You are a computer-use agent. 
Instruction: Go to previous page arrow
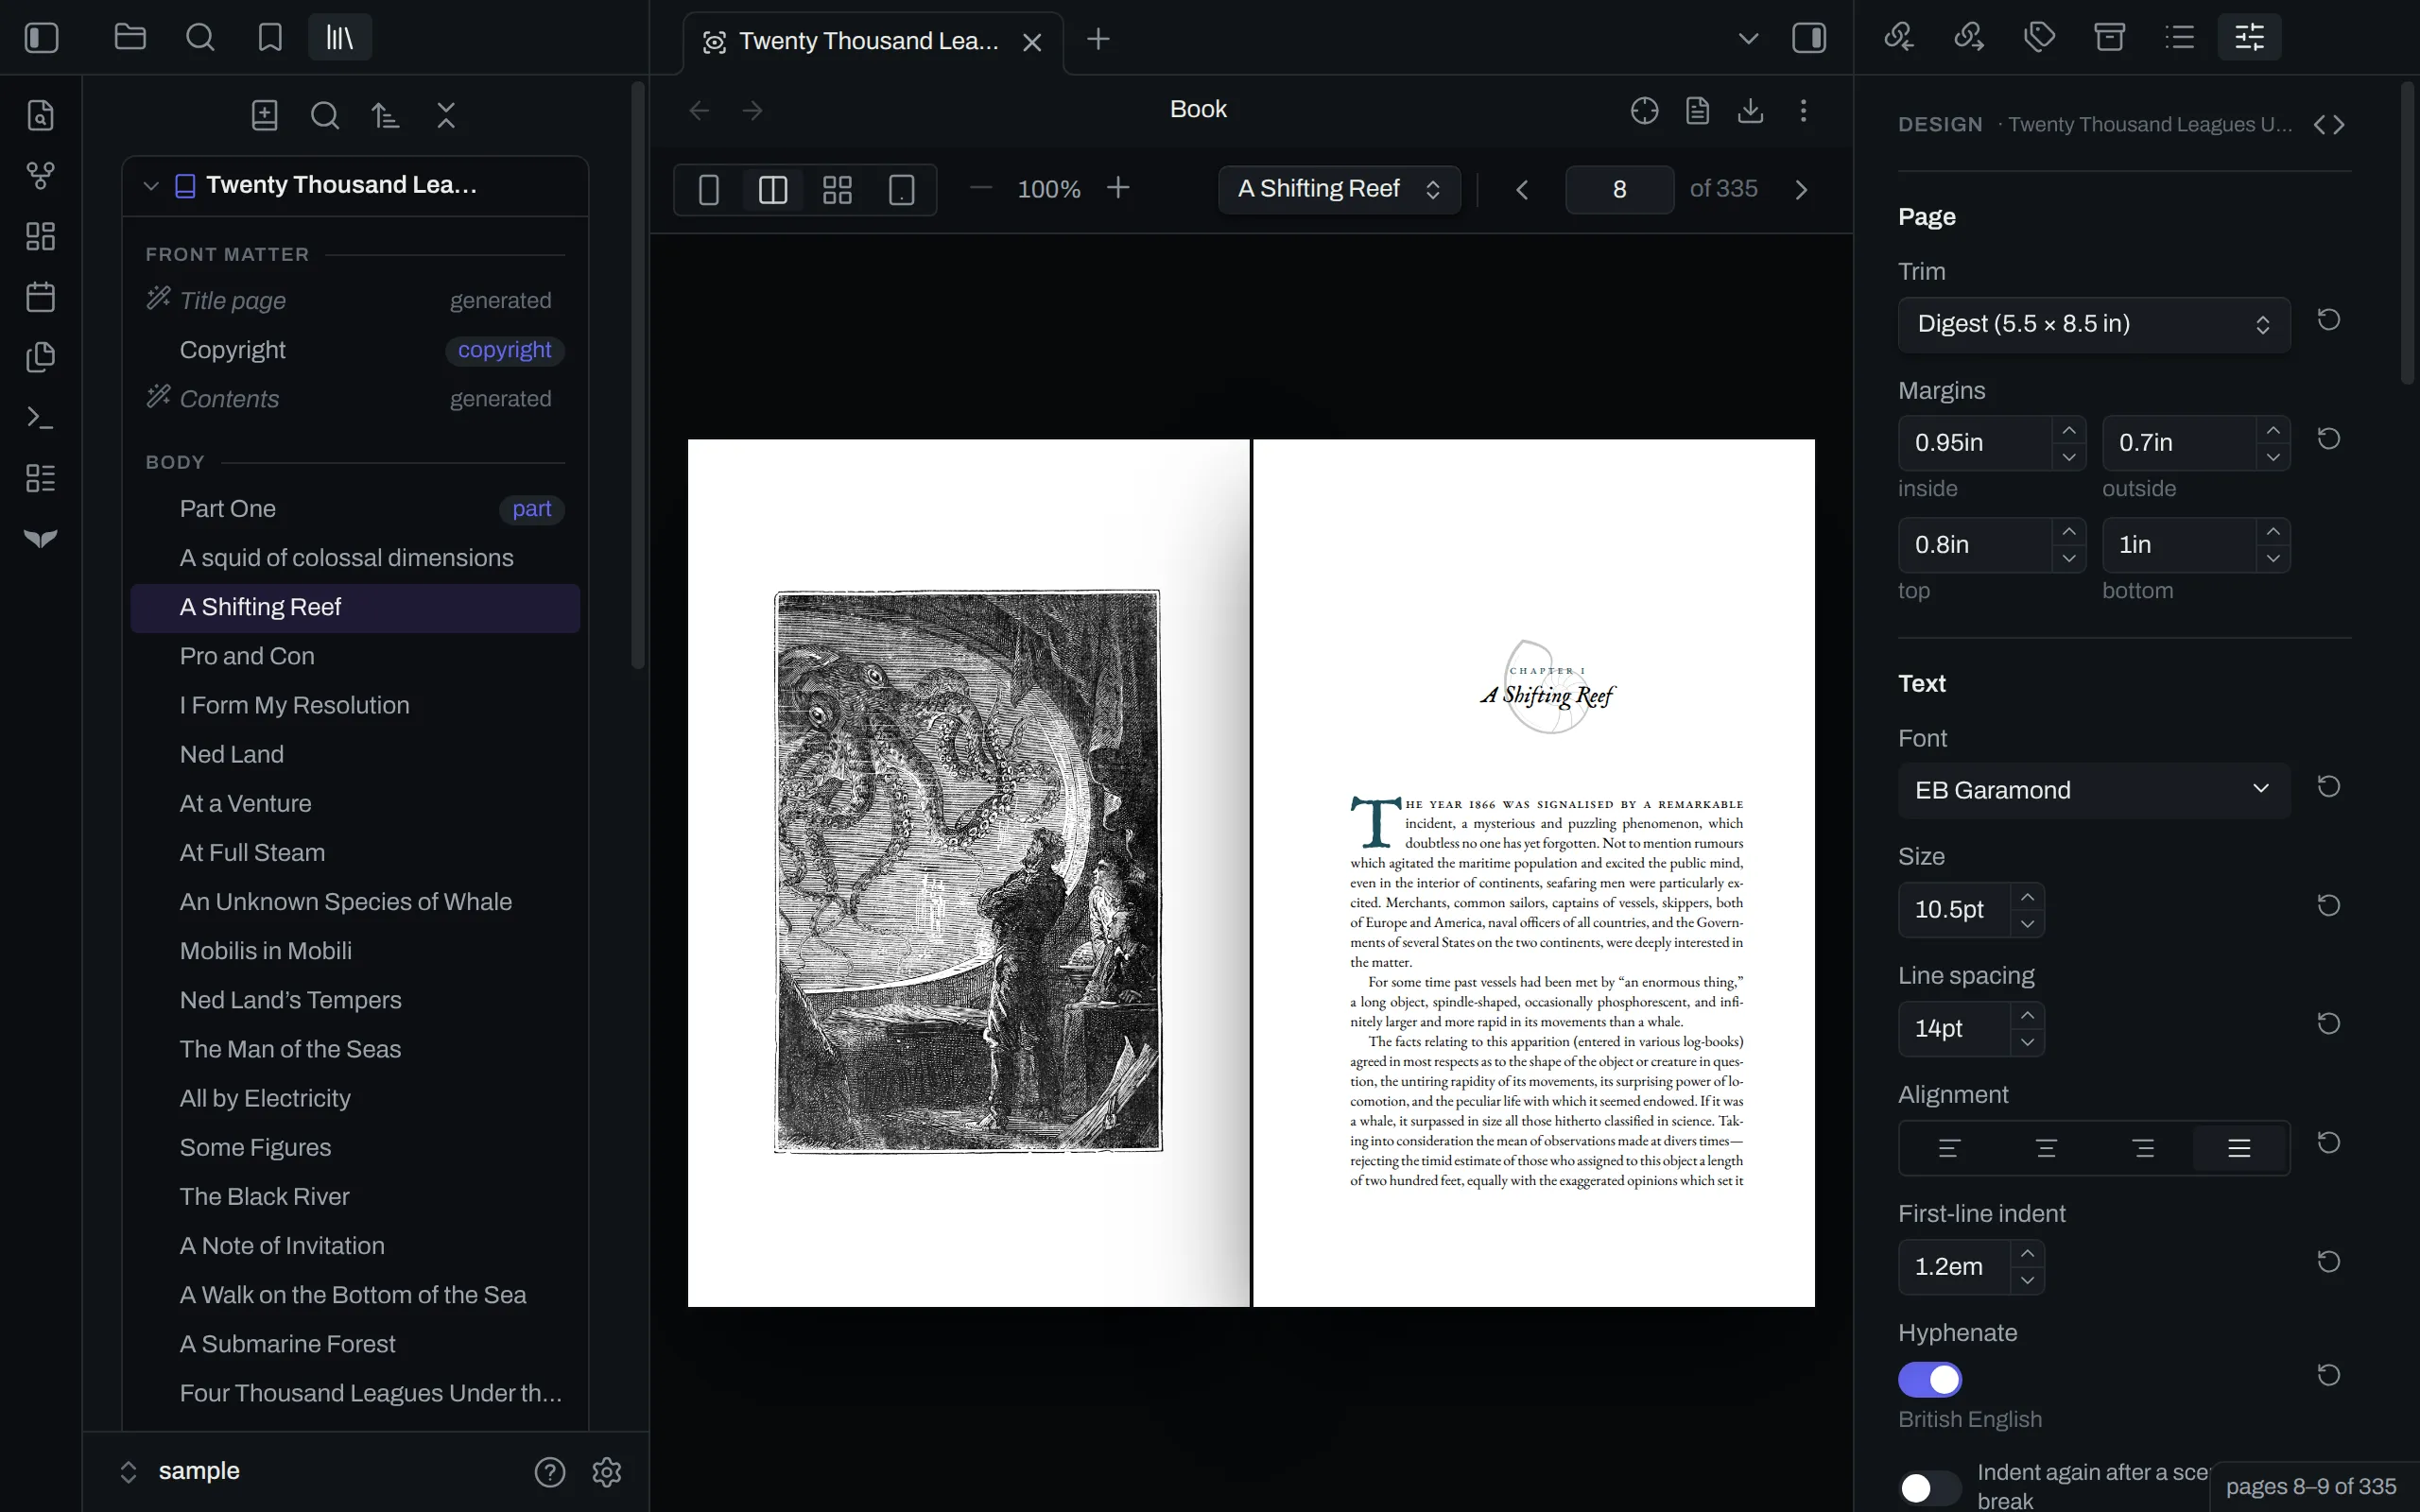tap(1522, 190)
